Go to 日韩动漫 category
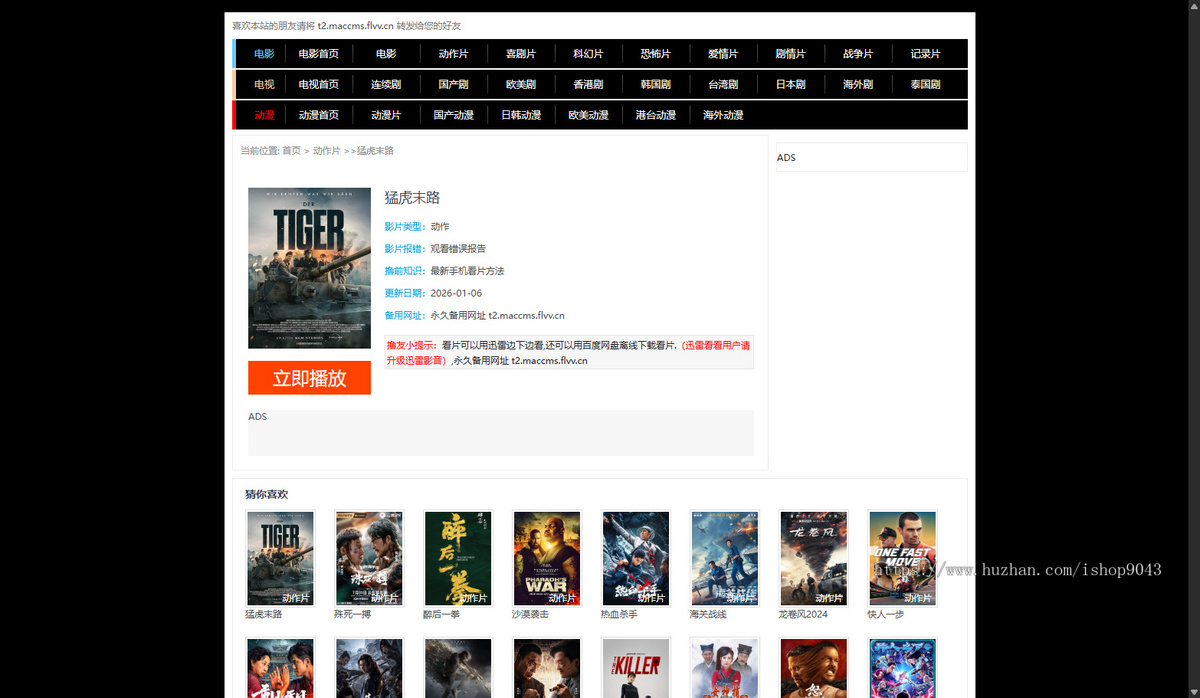Viewport: 1200px width, 698px height. pyautogui.click(x=520, y=115)
